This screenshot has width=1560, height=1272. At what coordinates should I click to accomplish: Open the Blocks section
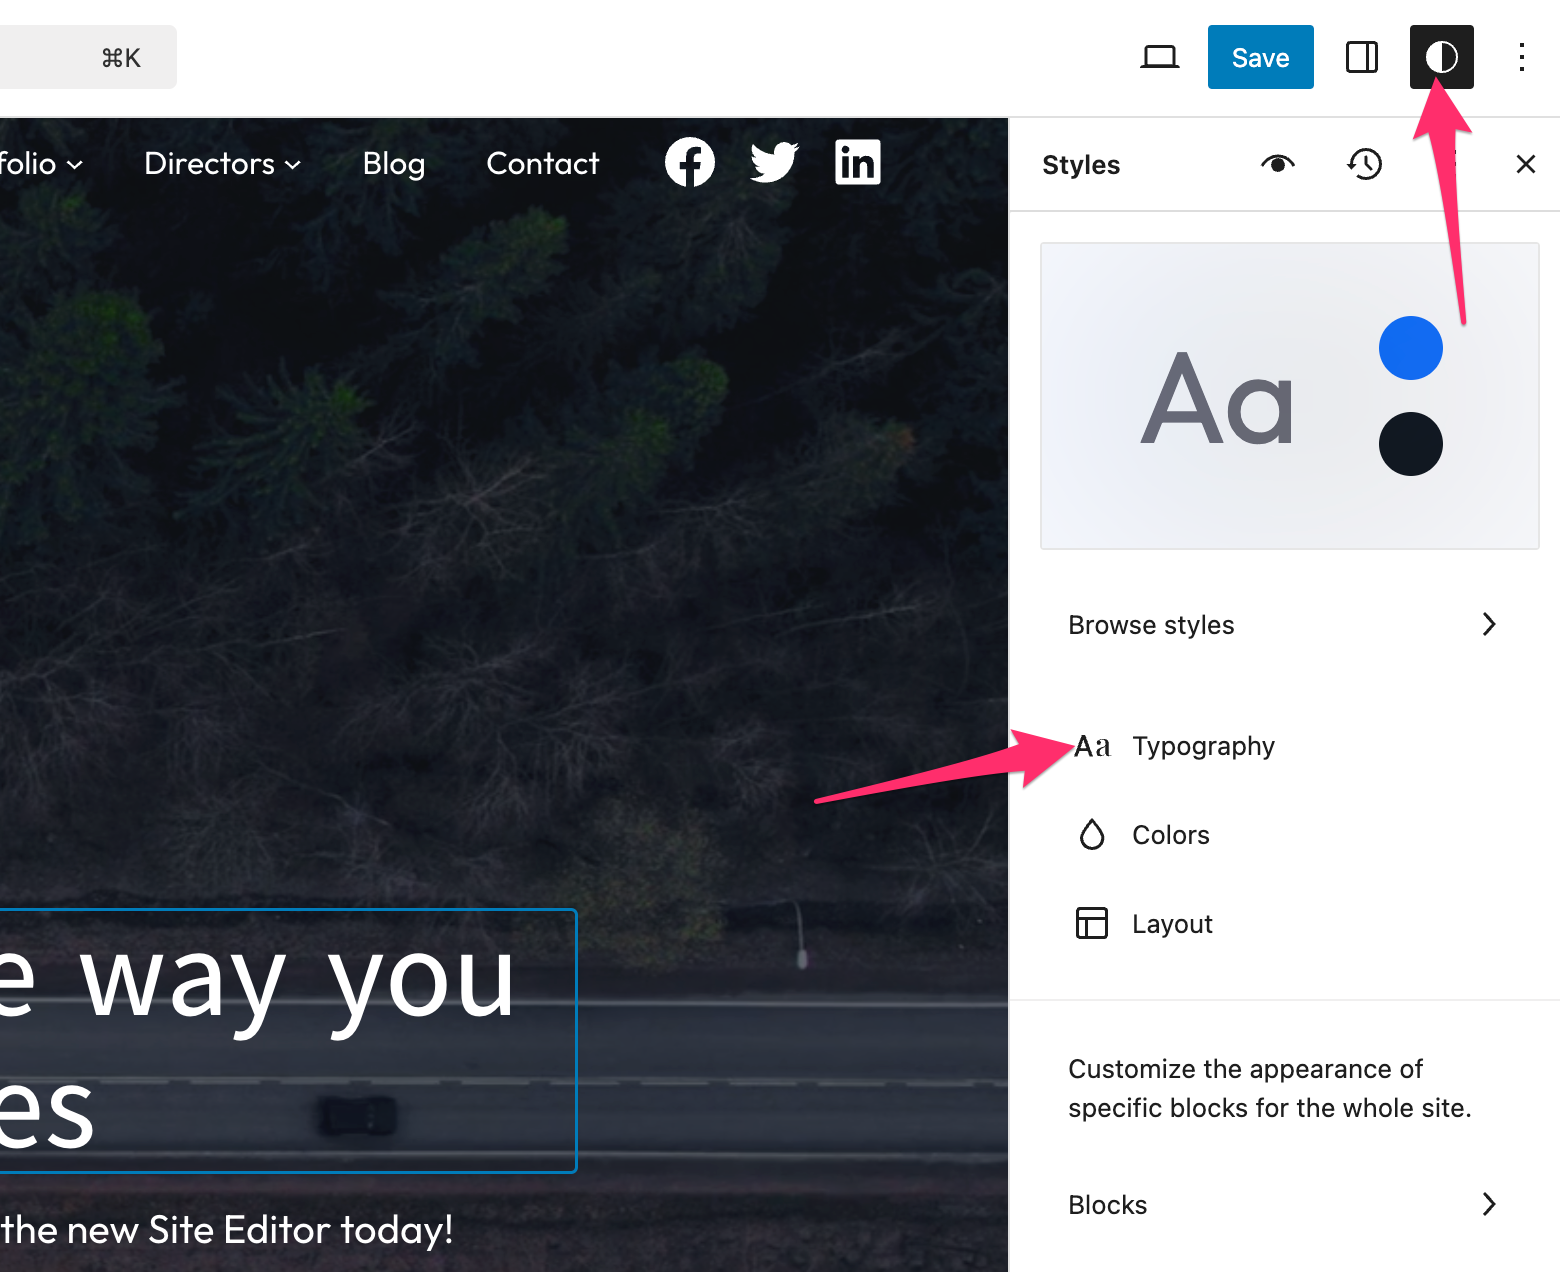click(x=1283, y=1205)
